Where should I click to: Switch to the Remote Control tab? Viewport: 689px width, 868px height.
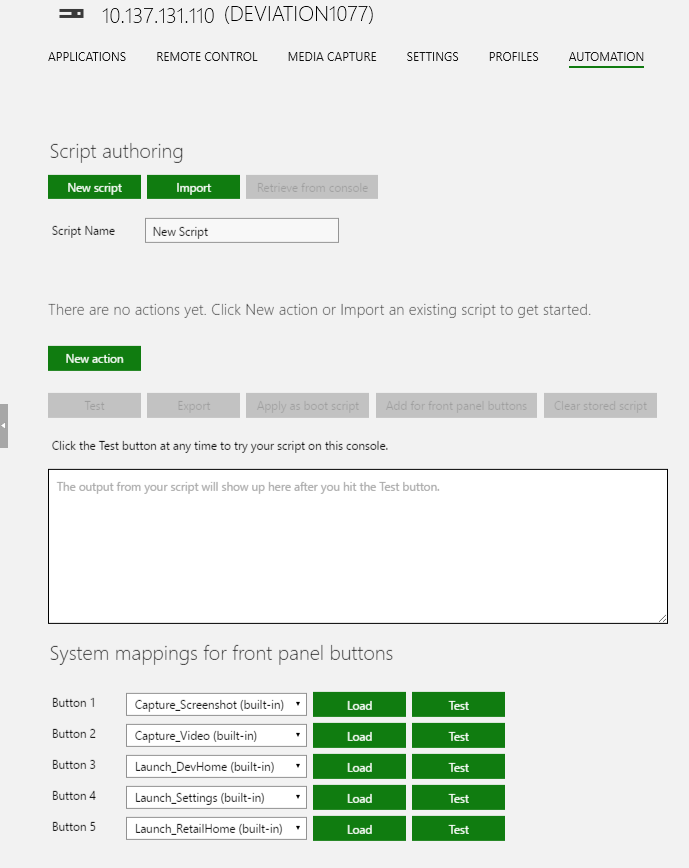206,56
